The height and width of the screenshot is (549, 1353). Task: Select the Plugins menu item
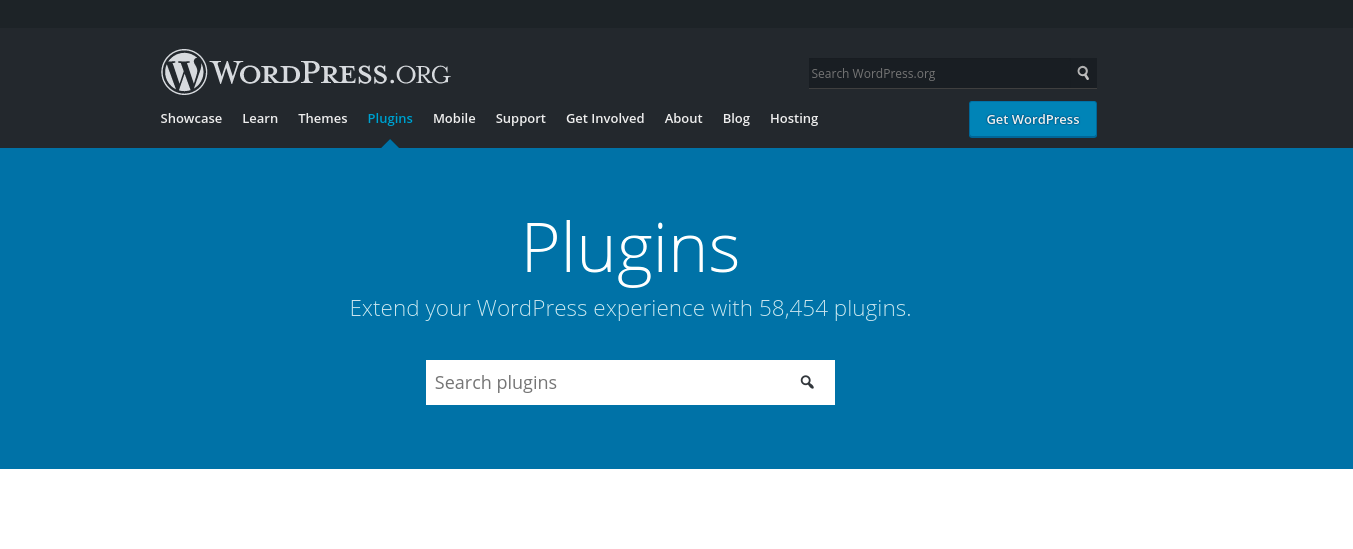coord(390,118)
